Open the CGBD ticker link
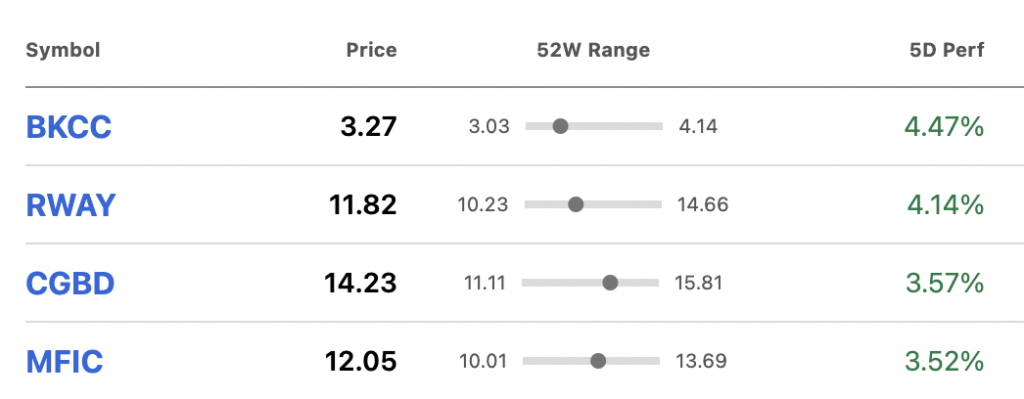1024x399 pixels. pos(71,283)
